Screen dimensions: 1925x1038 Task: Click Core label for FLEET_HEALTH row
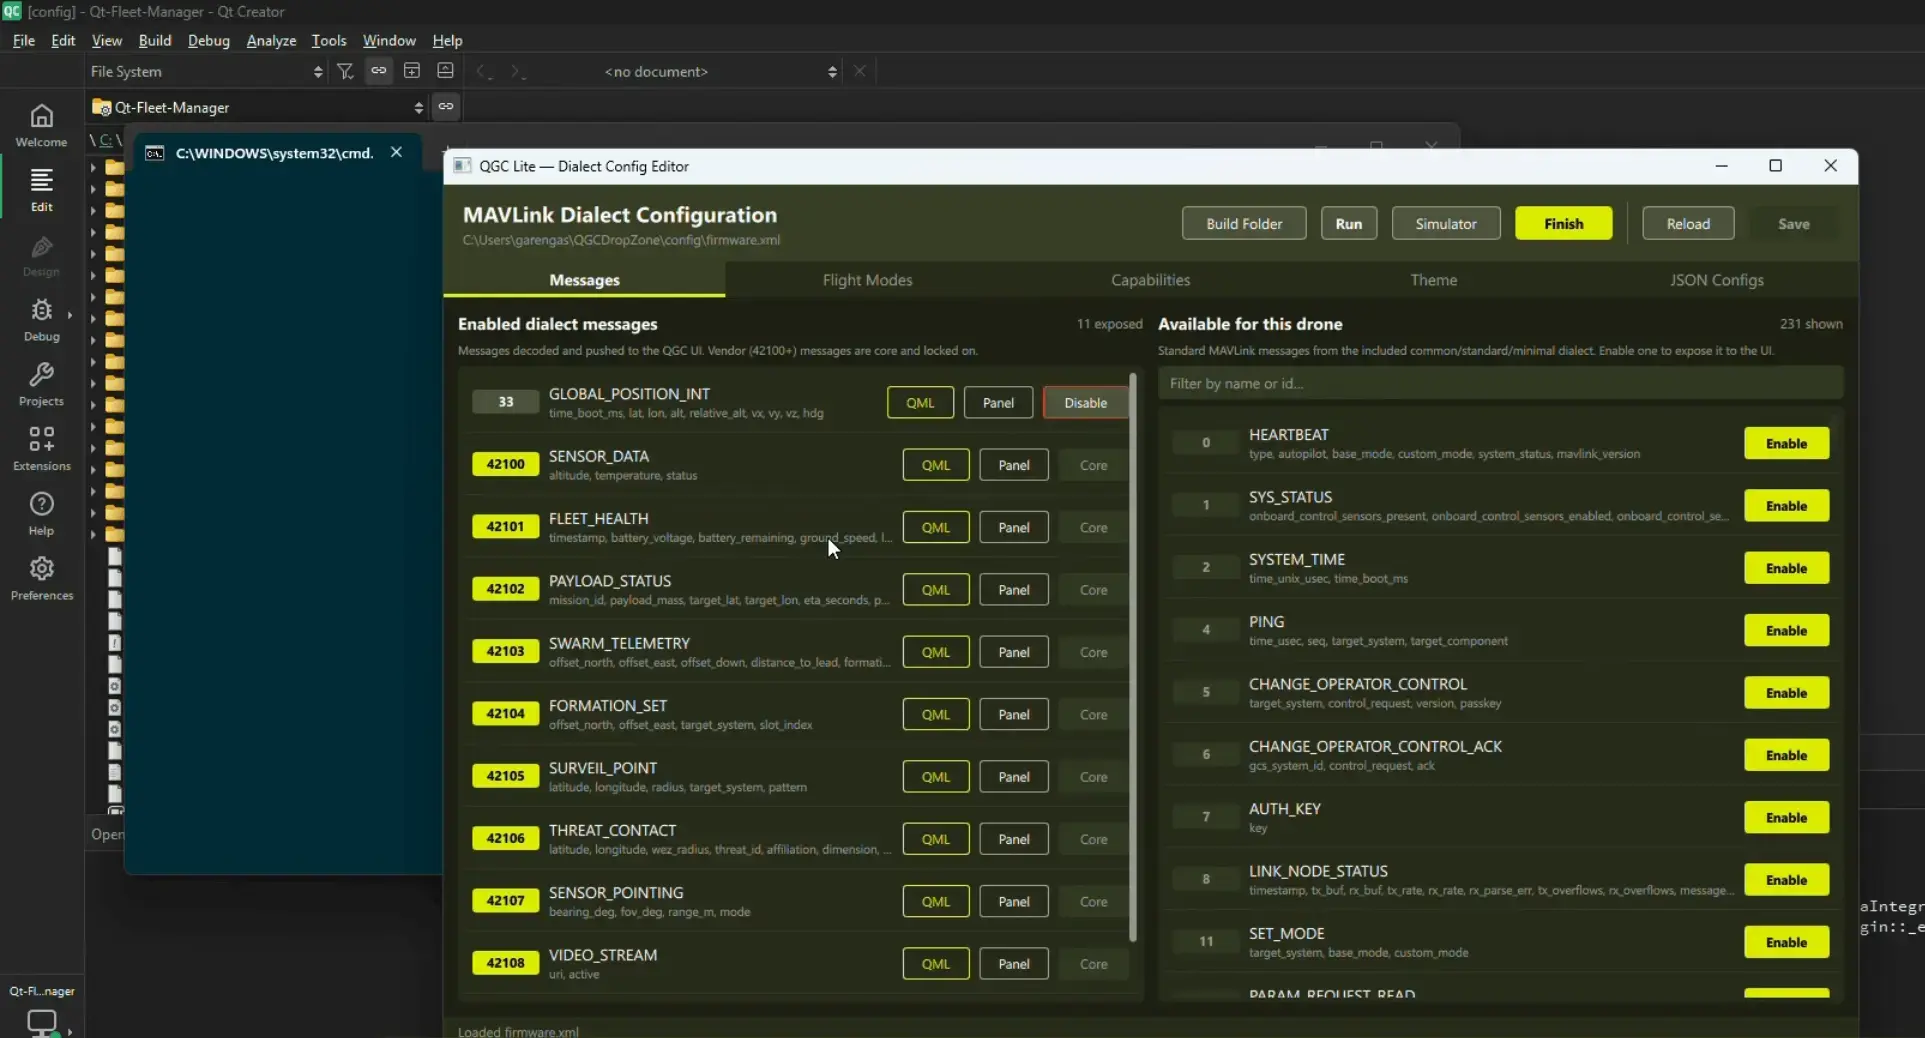click(1093, 527)
